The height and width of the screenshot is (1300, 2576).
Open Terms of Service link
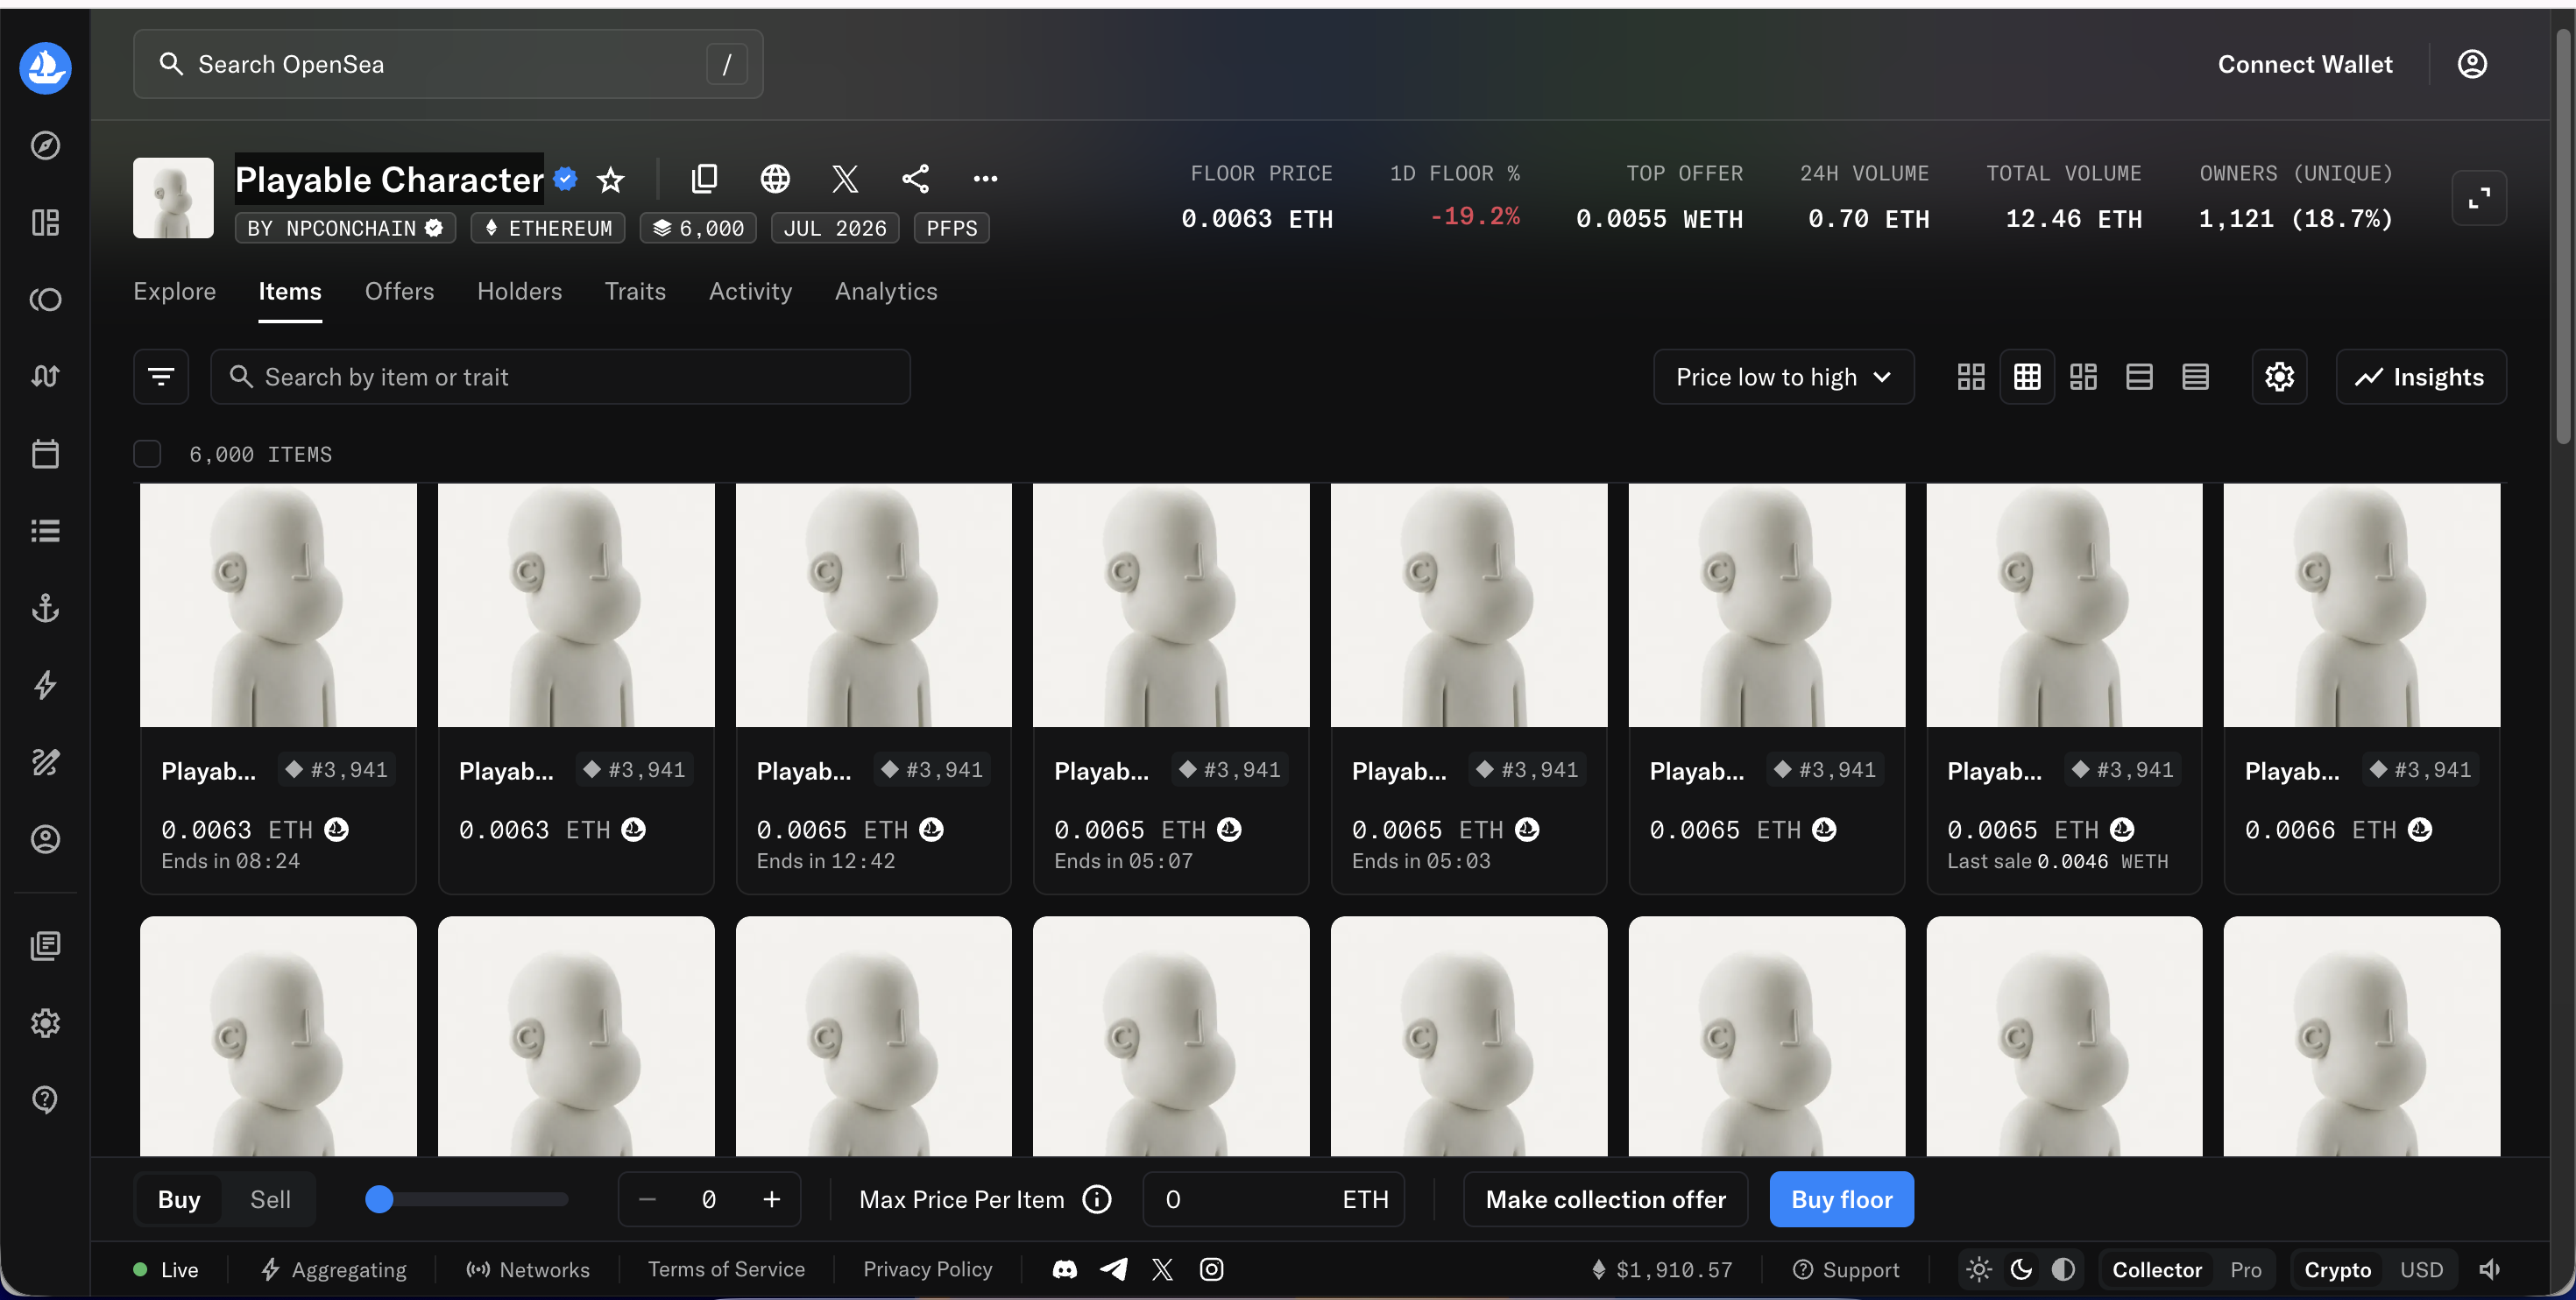click(x=726, y=1270)
